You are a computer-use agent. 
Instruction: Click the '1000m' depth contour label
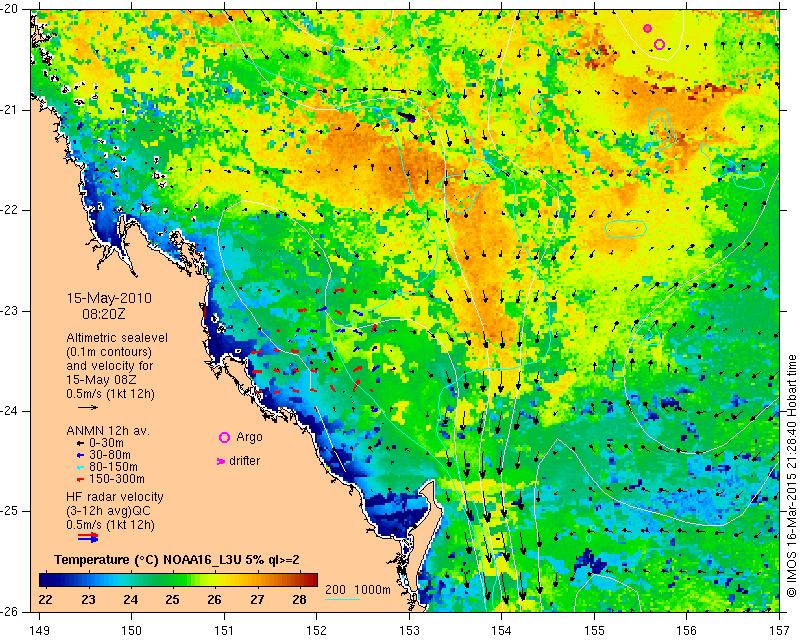[x=372, y=590]
